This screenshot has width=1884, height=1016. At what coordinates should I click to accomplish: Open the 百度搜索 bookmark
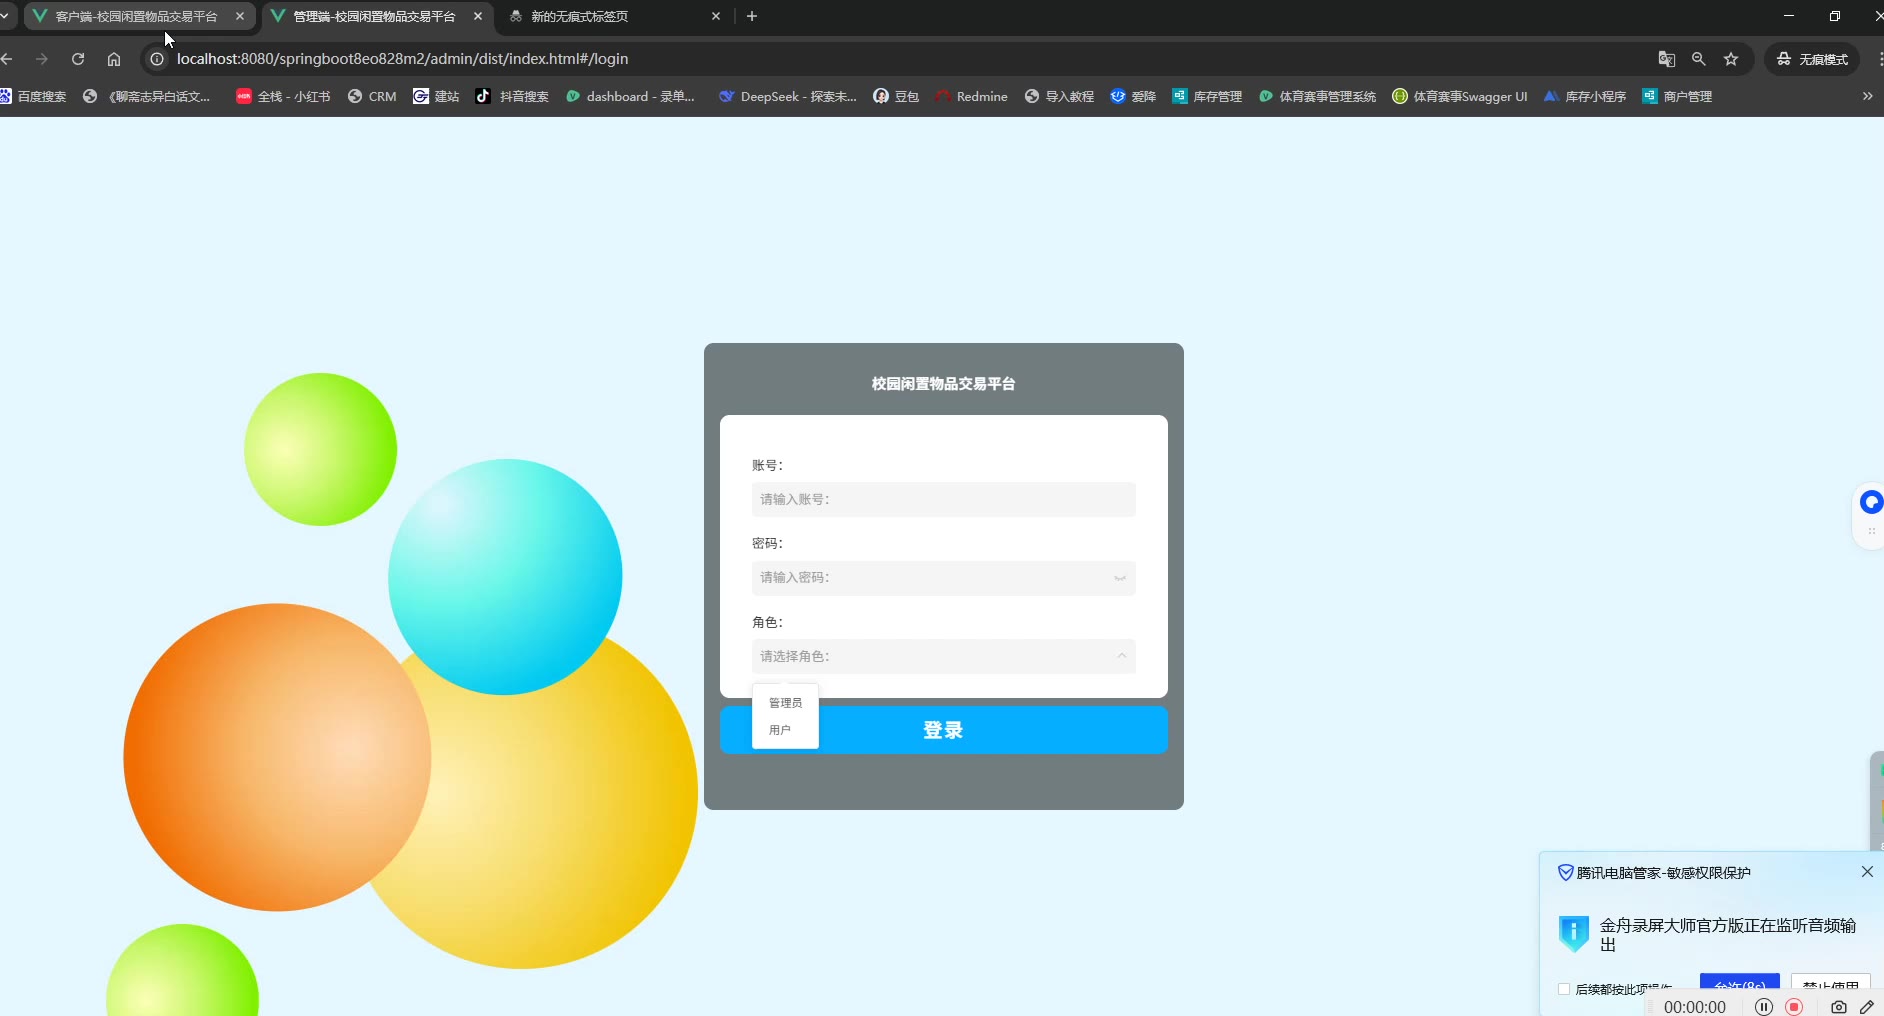(33, 96)
